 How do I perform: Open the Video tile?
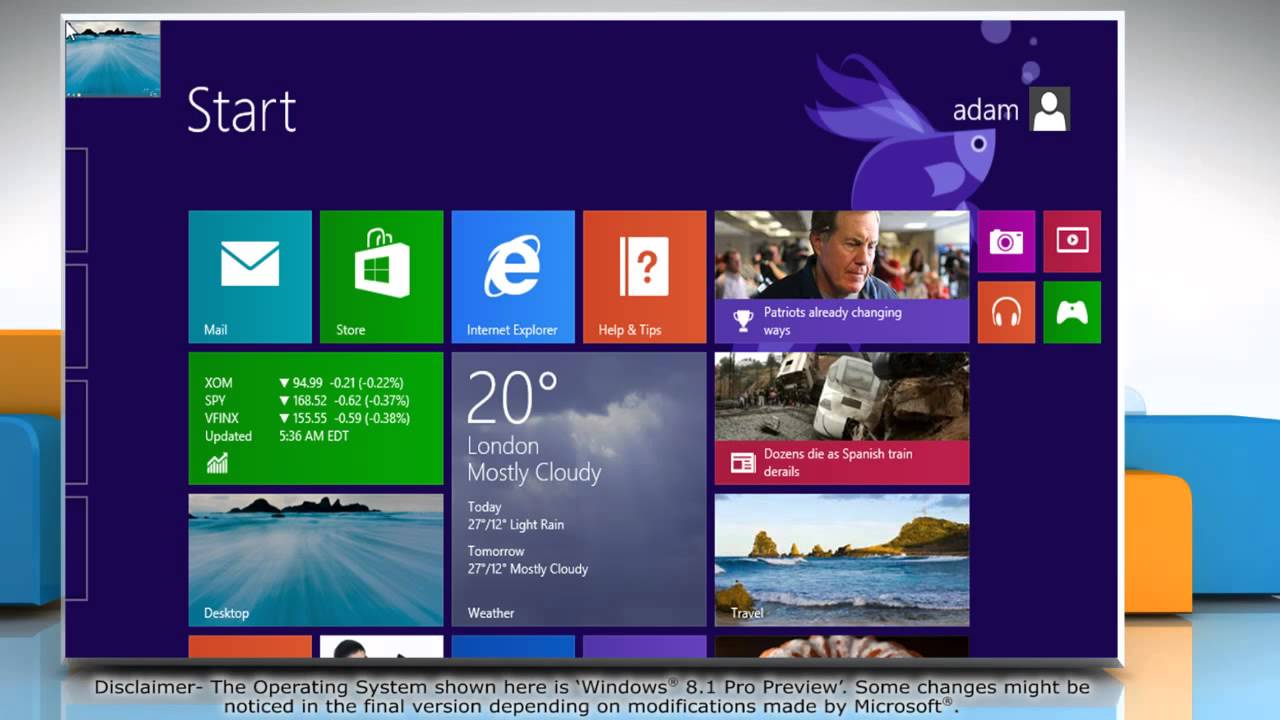point(1072,241)
